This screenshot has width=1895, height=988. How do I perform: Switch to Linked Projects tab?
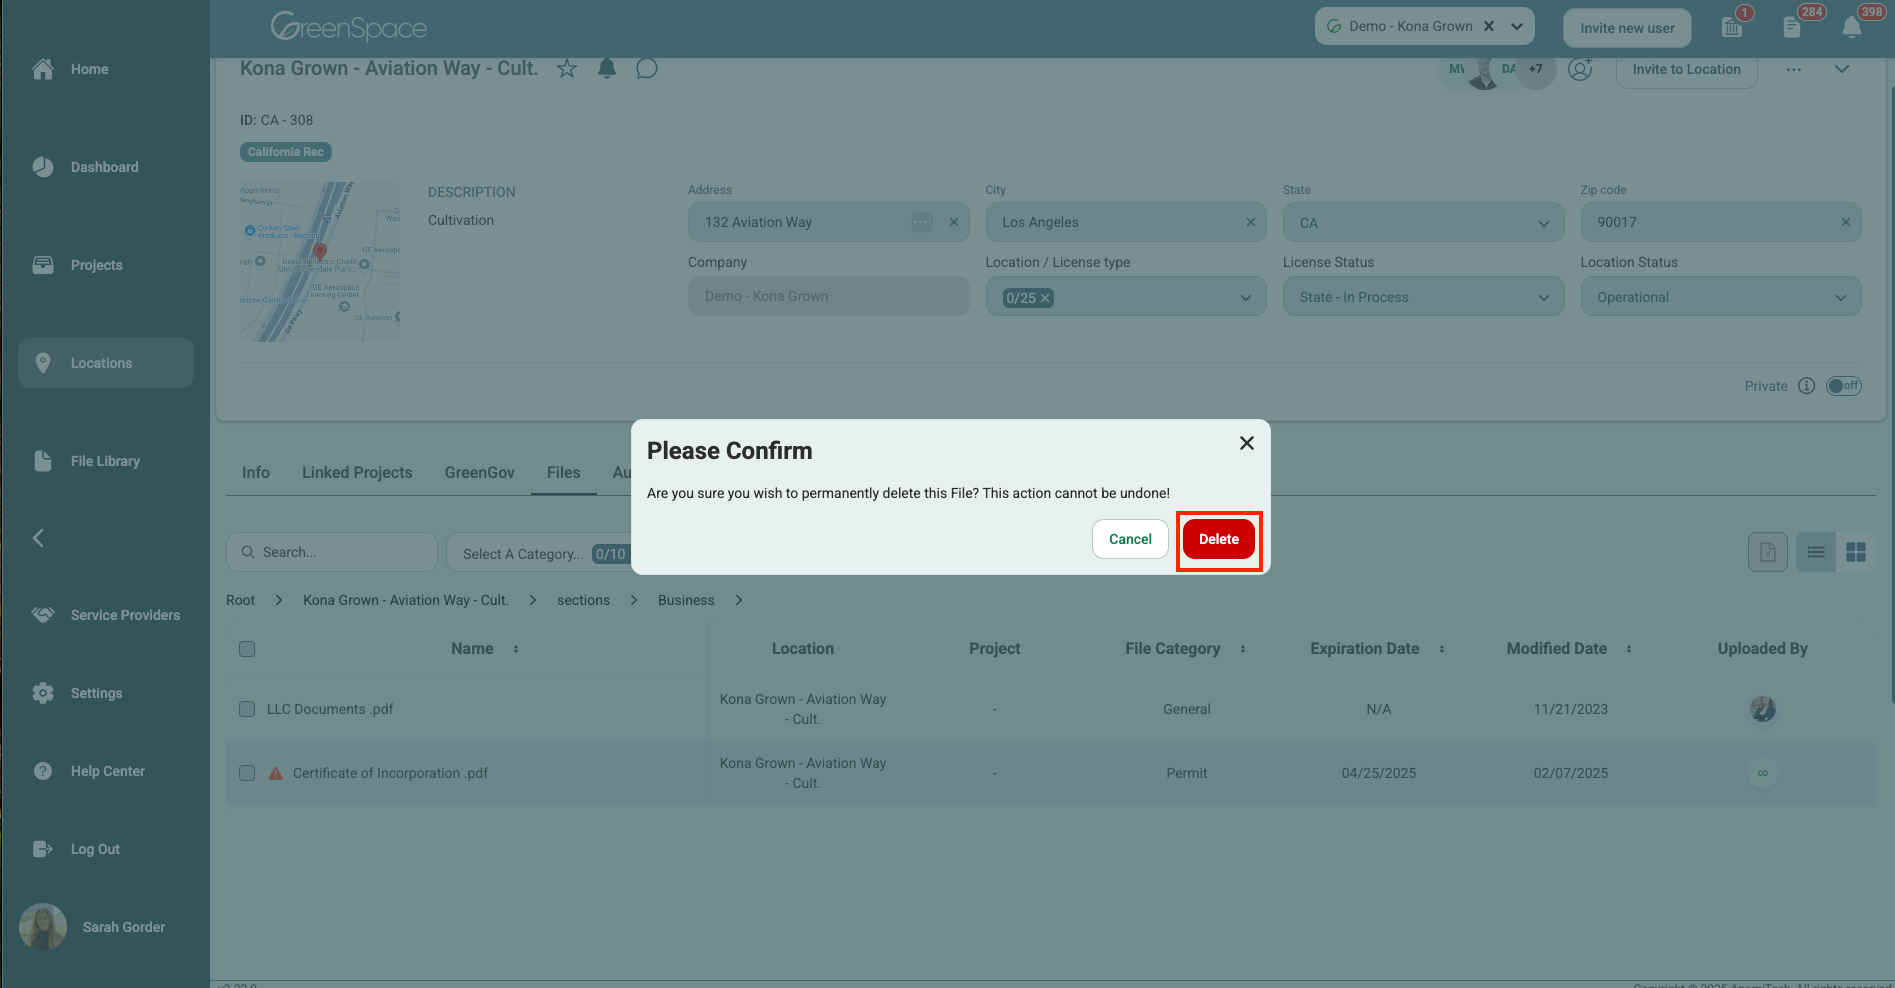pos(357,472)
